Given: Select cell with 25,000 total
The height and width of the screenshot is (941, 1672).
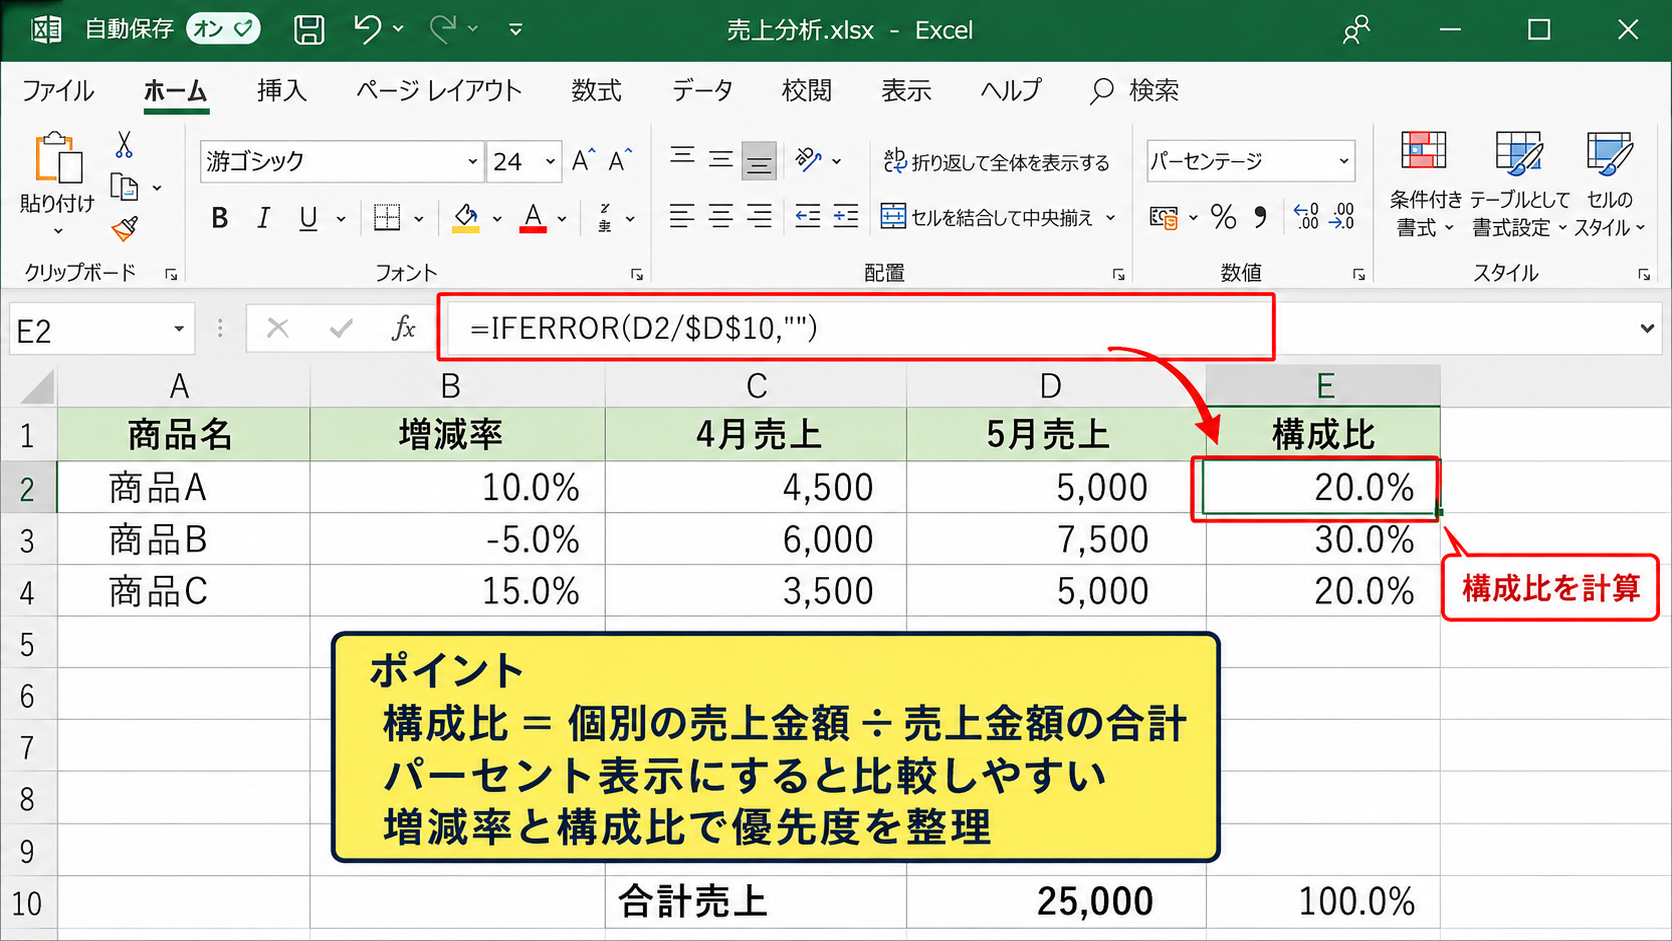Looking at the screenshot, I should click(x=1056, y=902).
